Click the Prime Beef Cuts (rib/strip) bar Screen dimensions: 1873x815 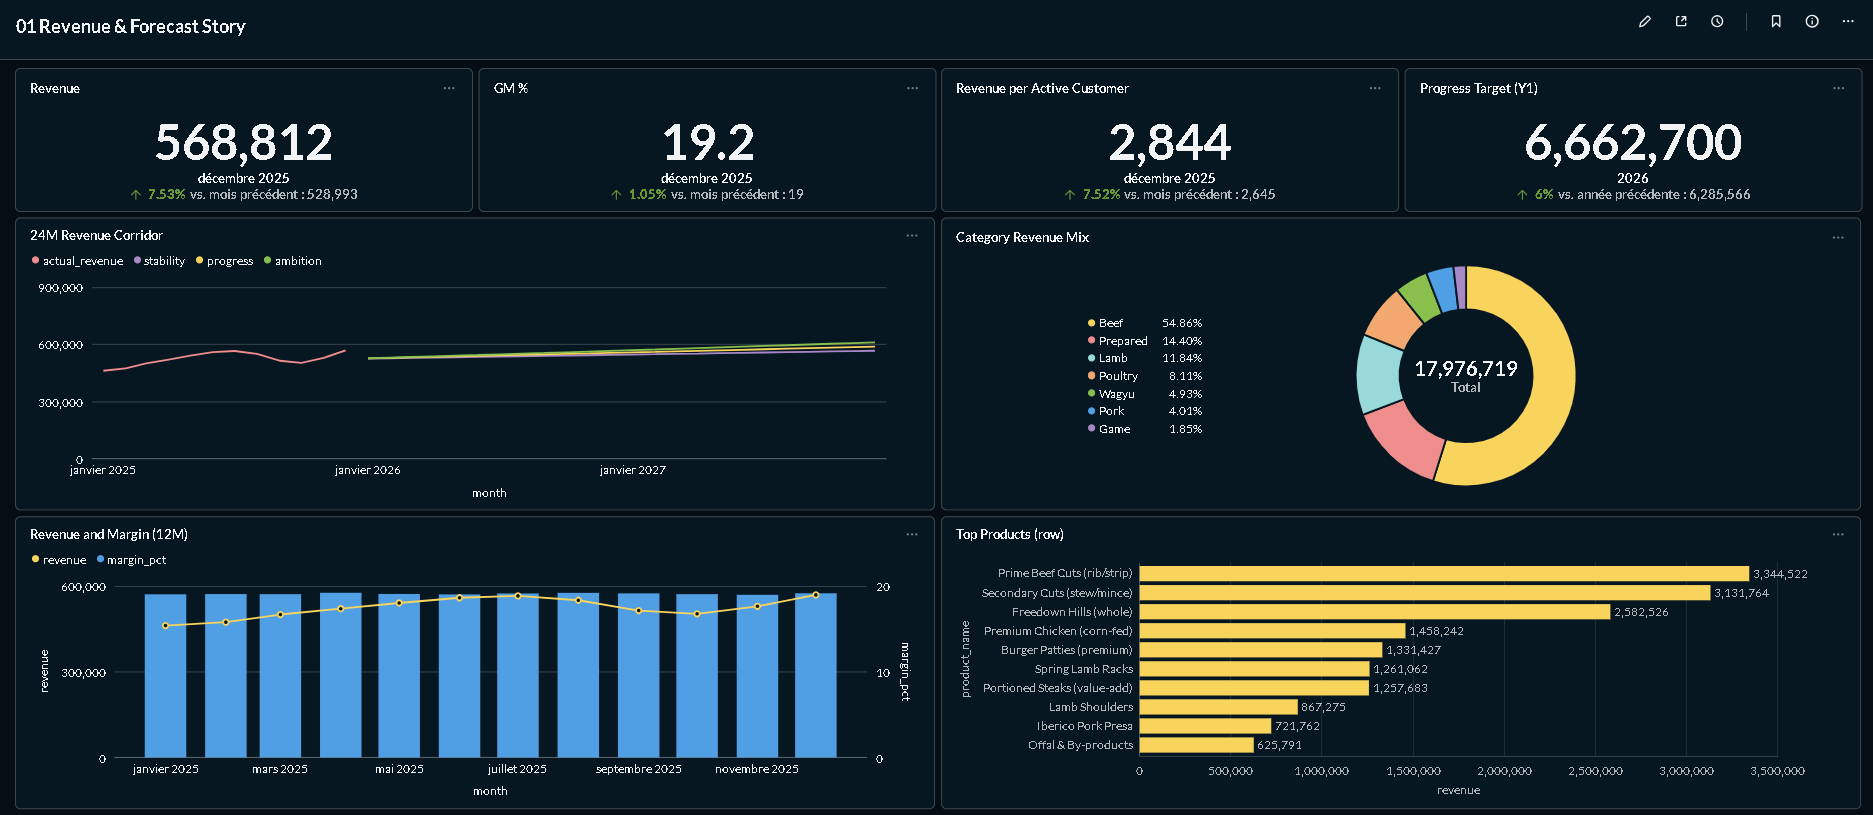[x=1443, y=574]
